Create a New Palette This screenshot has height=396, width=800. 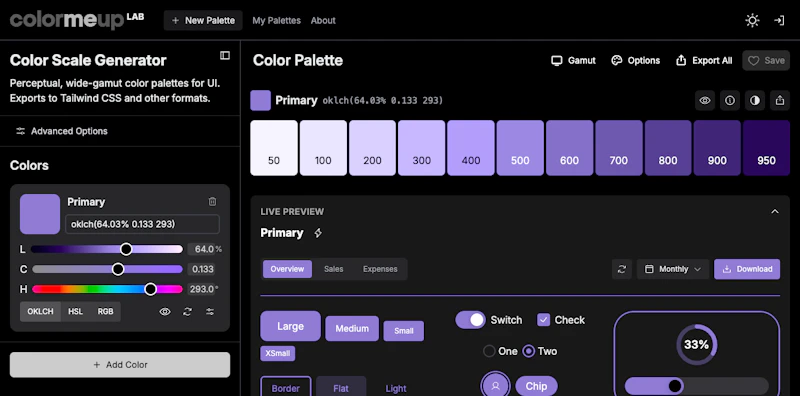tap(203, 20)
